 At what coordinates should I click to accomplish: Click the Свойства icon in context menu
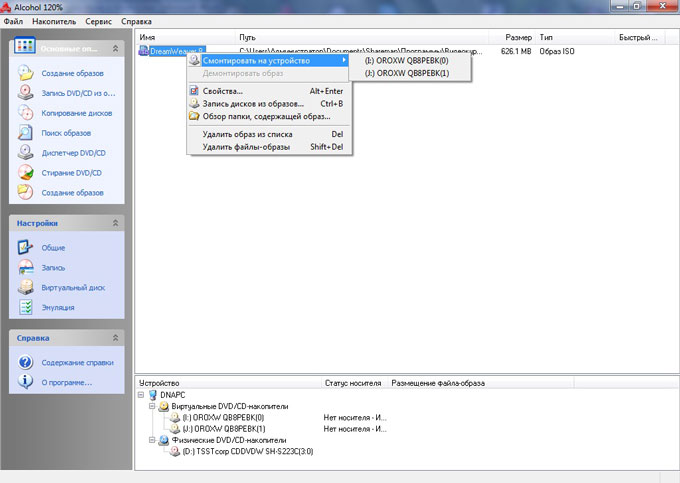coord(194,91)
